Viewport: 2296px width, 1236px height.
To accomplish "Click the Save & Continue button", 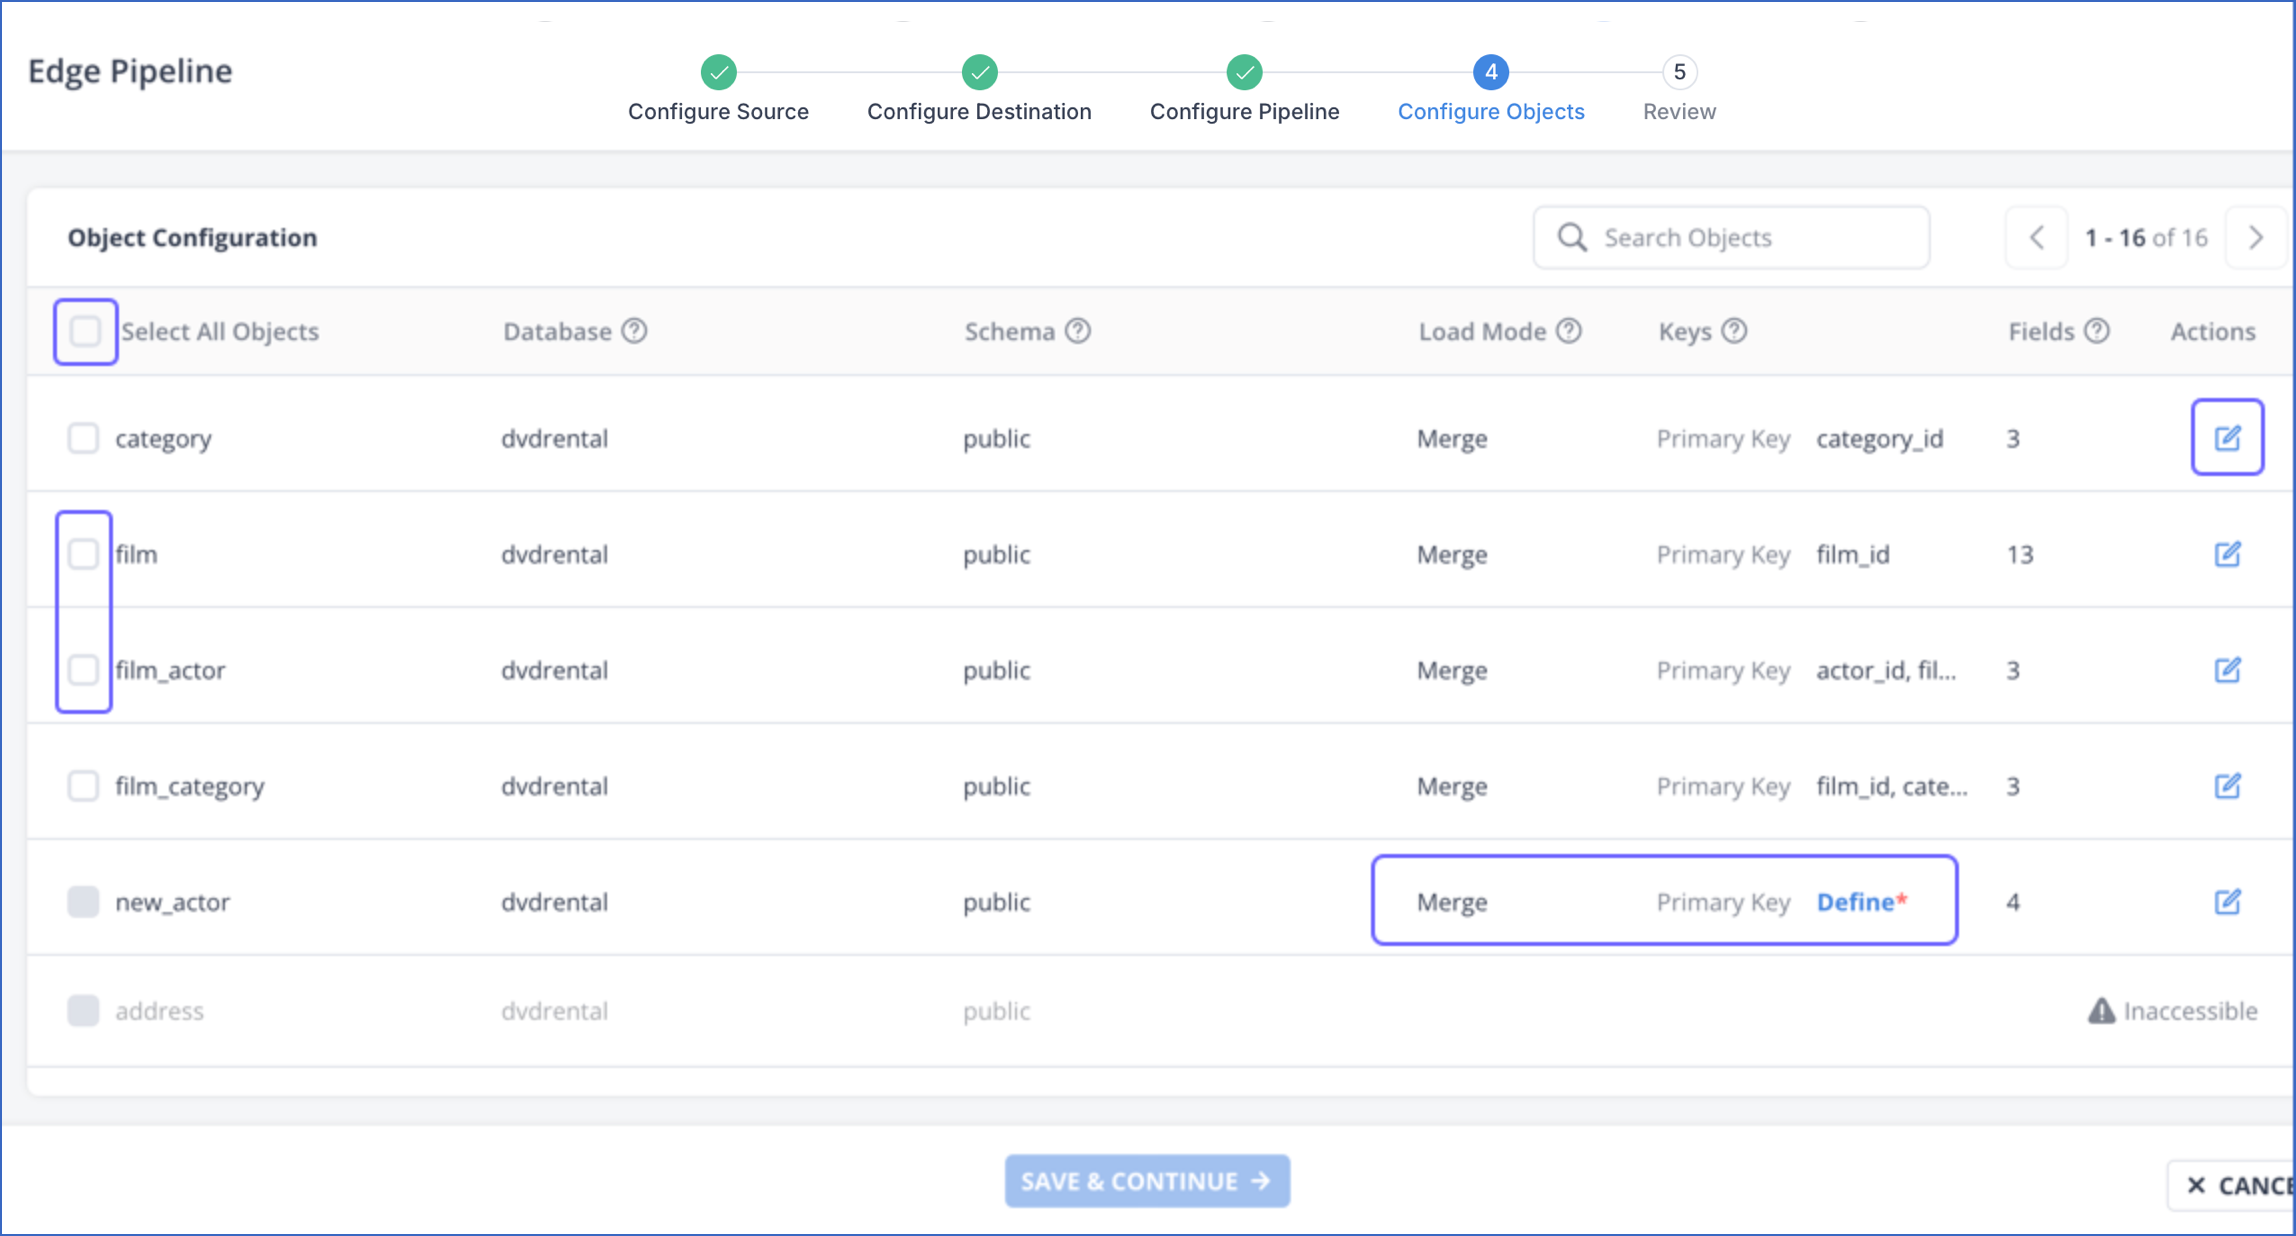I will (1147, 1181).
